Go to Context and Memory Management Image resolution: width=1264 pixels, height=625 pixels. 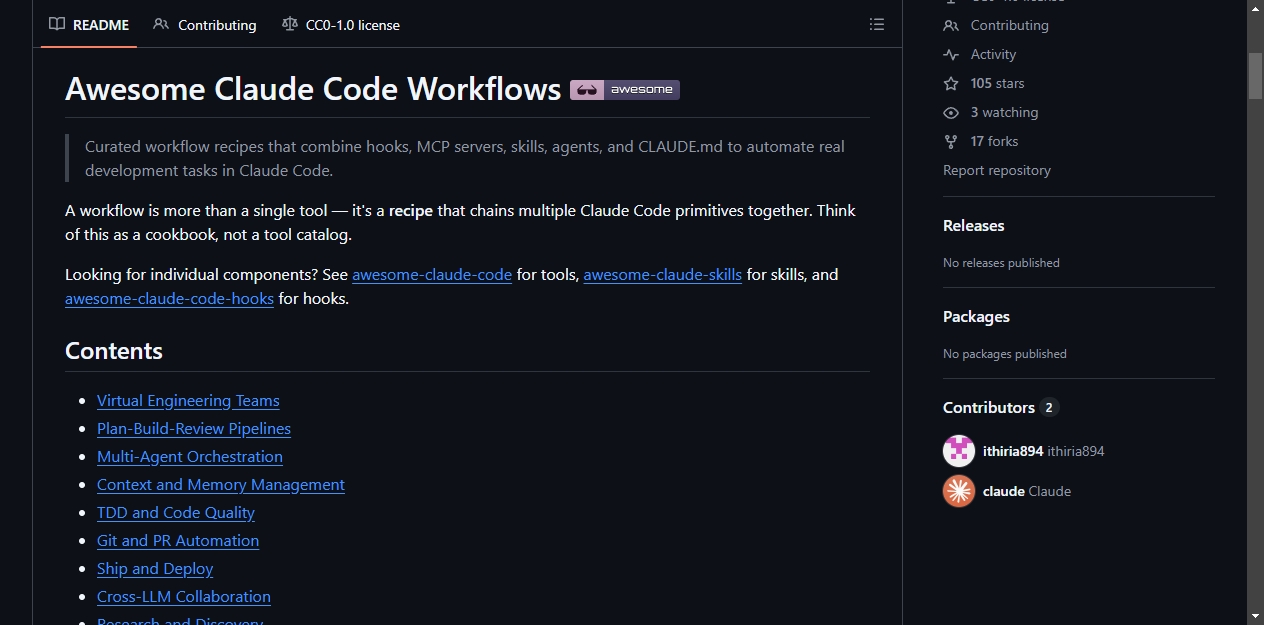pos(221,485)
